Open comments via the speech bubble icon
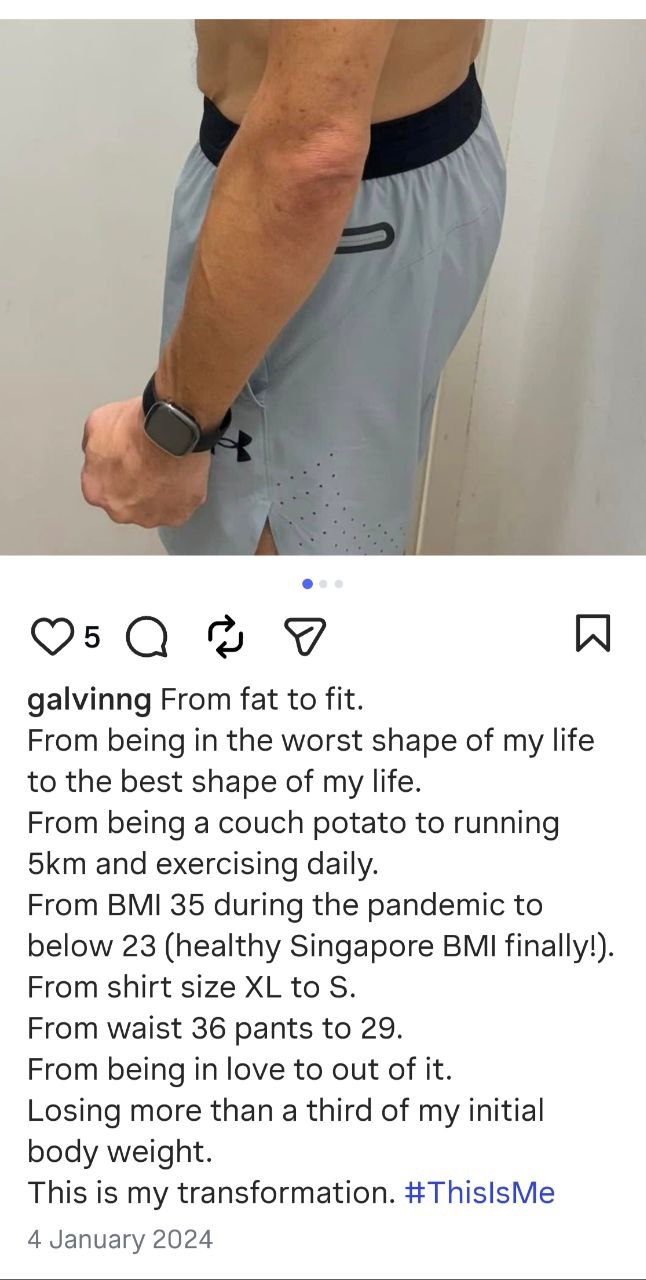646x1280 pixels. 147,636
